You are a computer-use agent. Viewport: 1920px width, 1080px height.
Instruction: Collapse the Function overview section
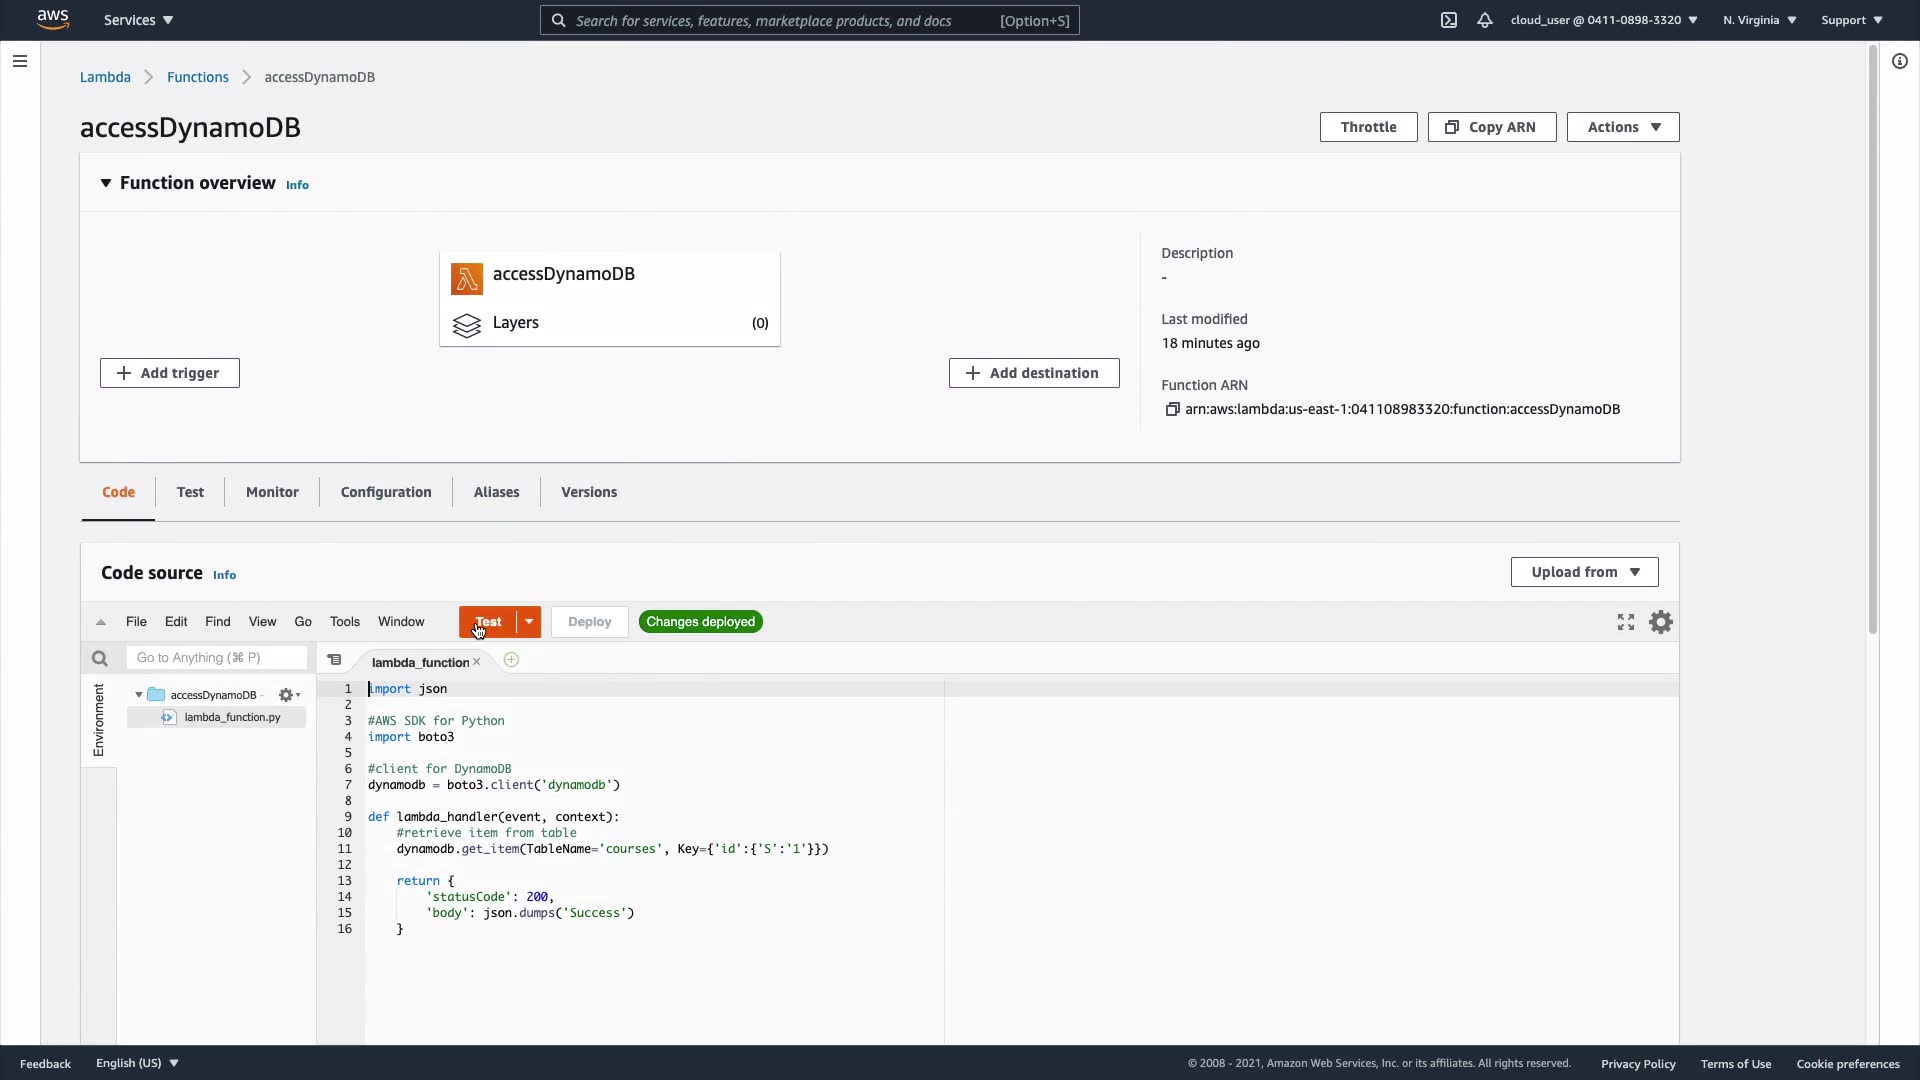106,183
